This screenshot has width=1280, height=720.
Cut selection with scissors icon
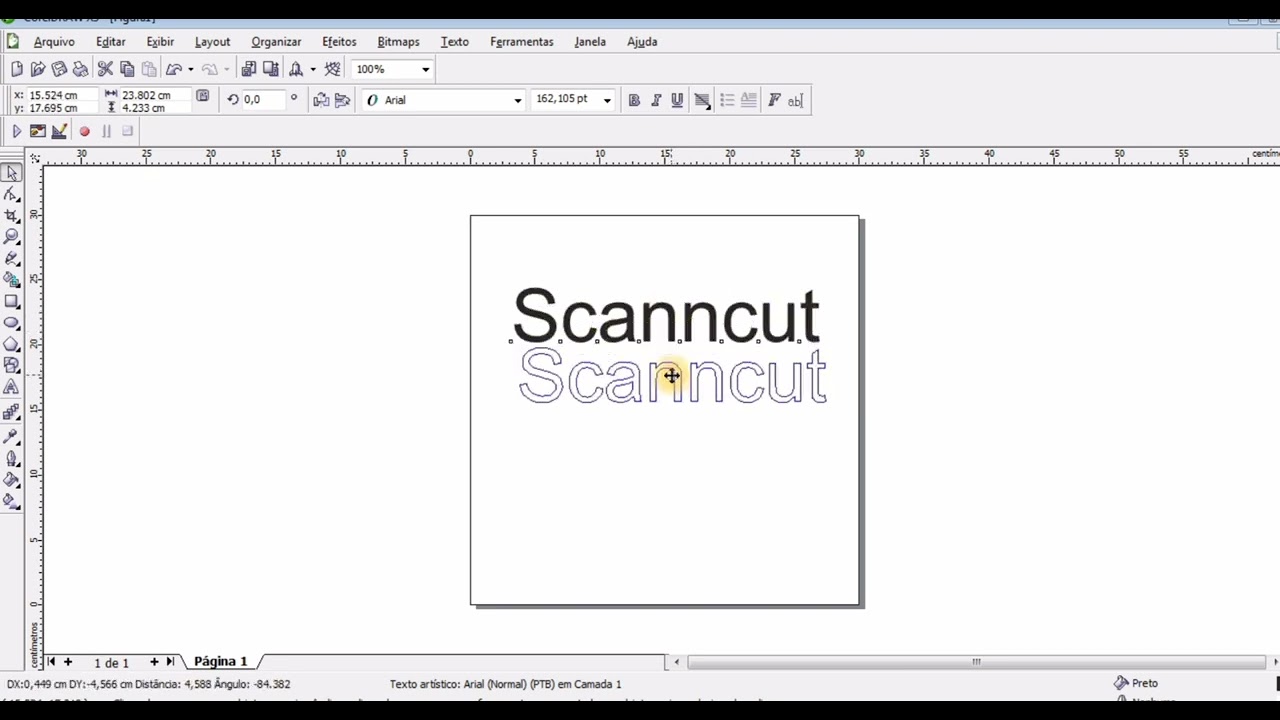click(x=105, y=69)
